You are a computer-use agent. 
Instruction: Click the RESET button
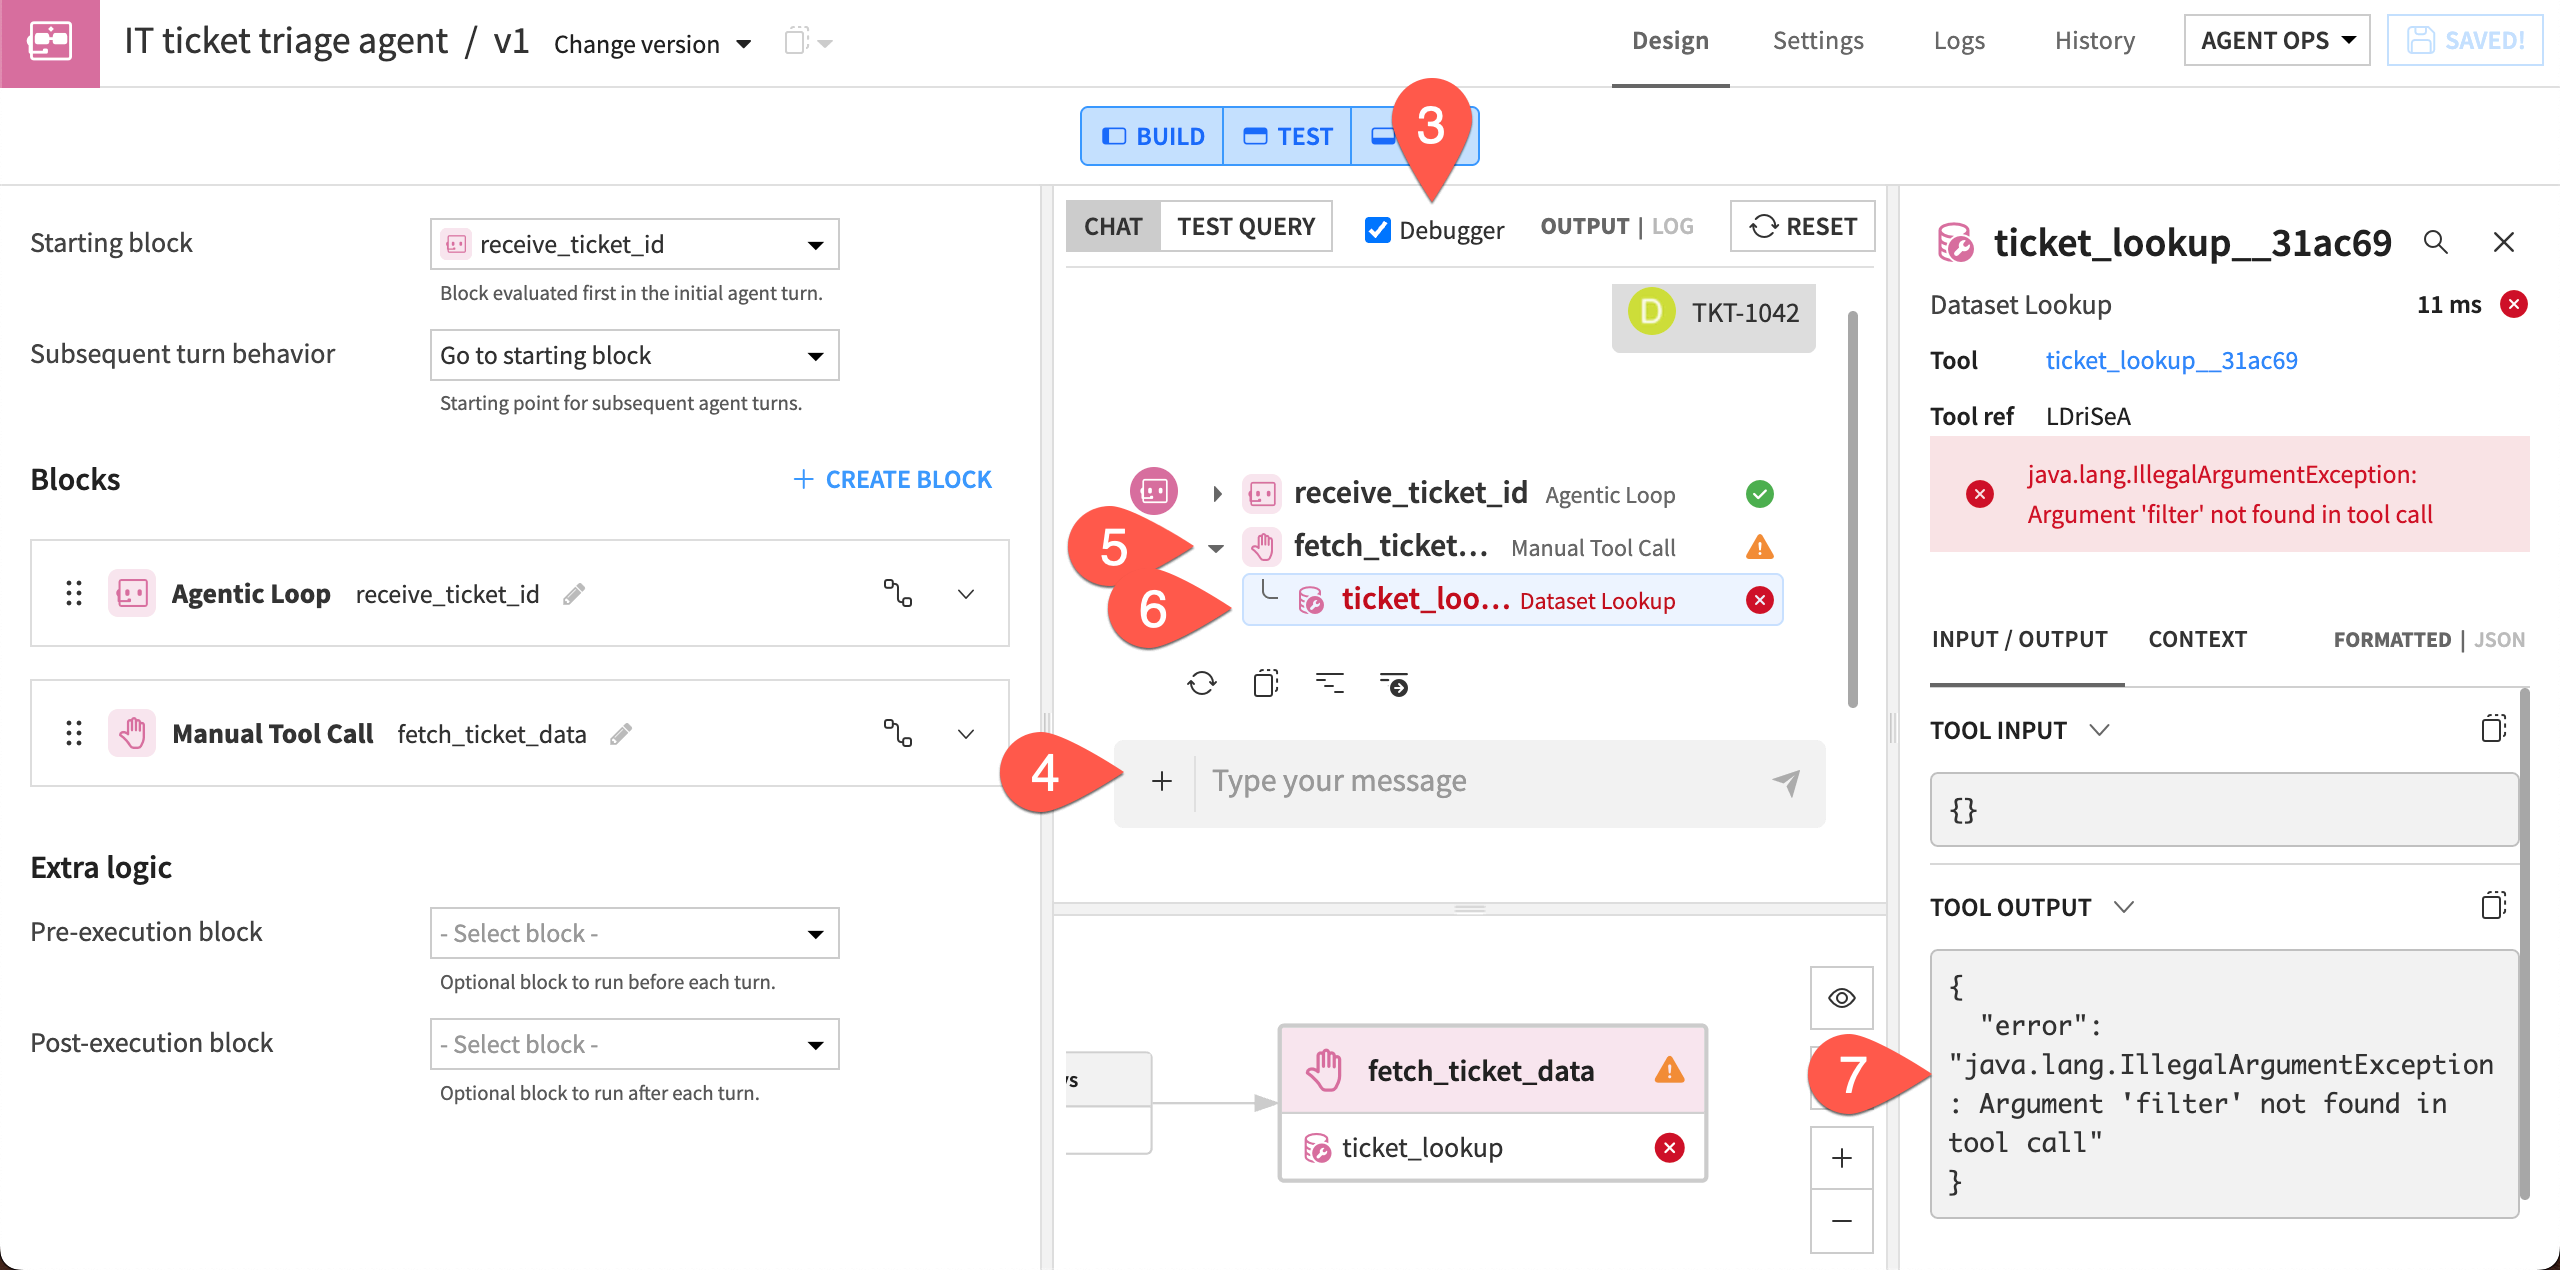[1803, 227]
